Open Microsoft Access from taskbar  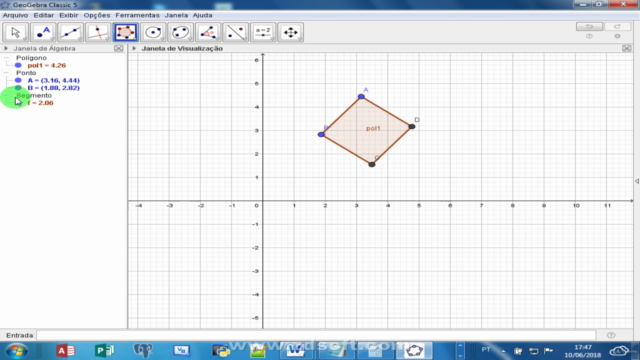pyautogui.click(x=66, y=351)
